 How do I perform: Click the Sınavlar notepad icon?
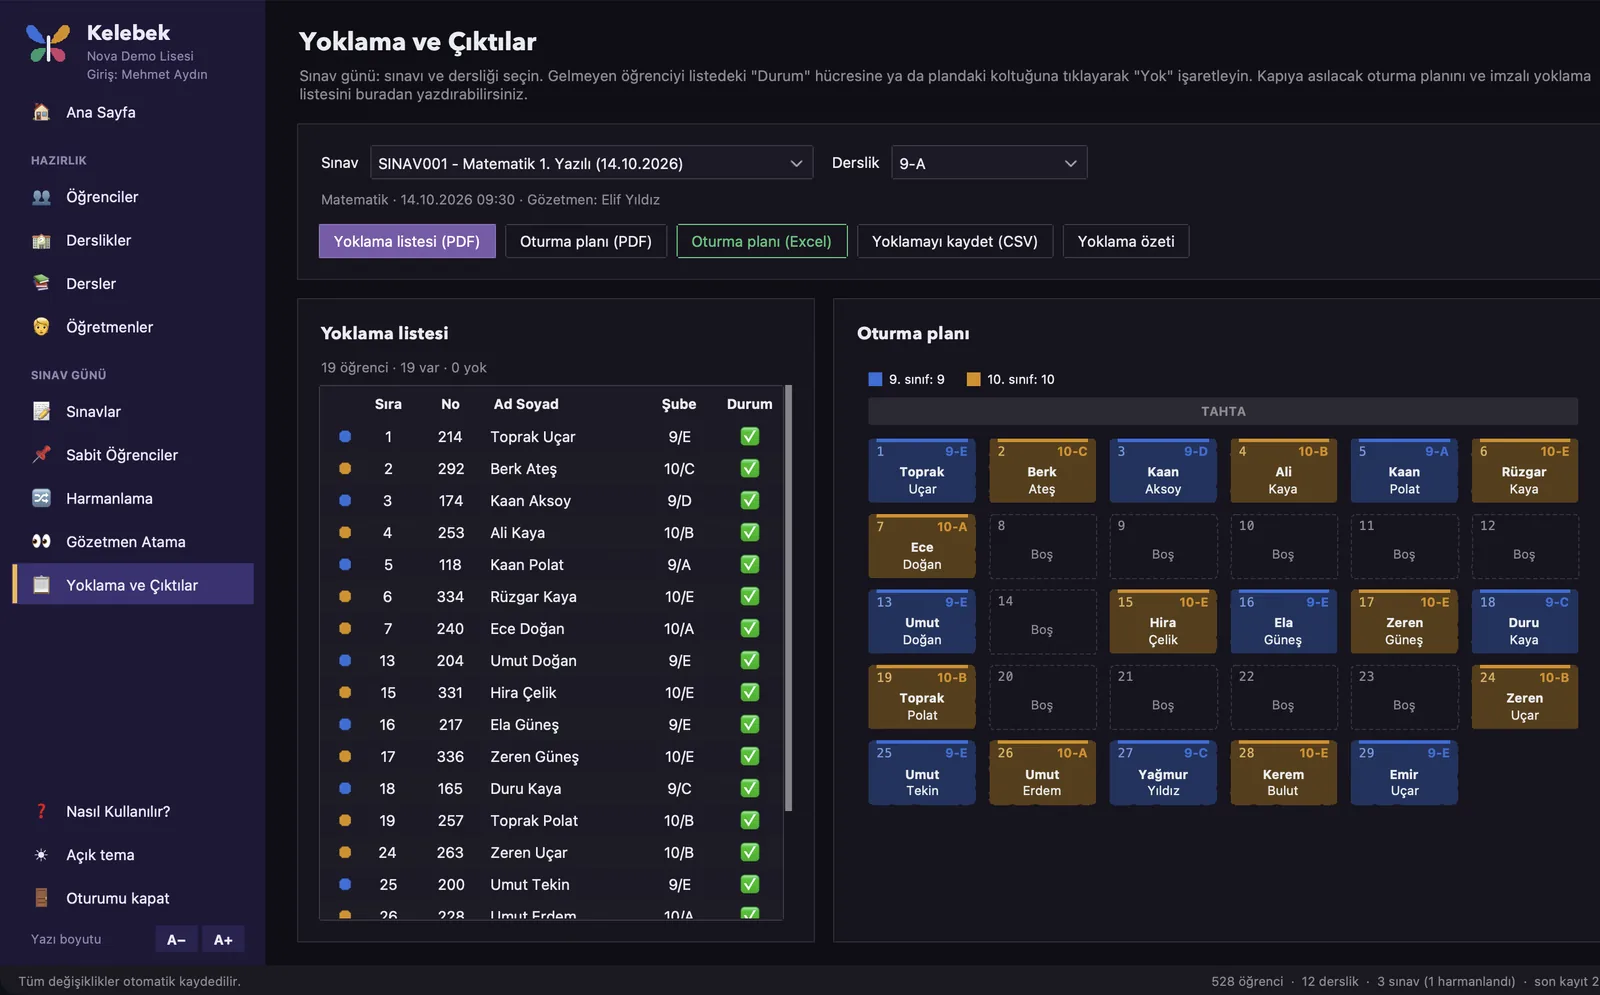(x=41, y=412)
